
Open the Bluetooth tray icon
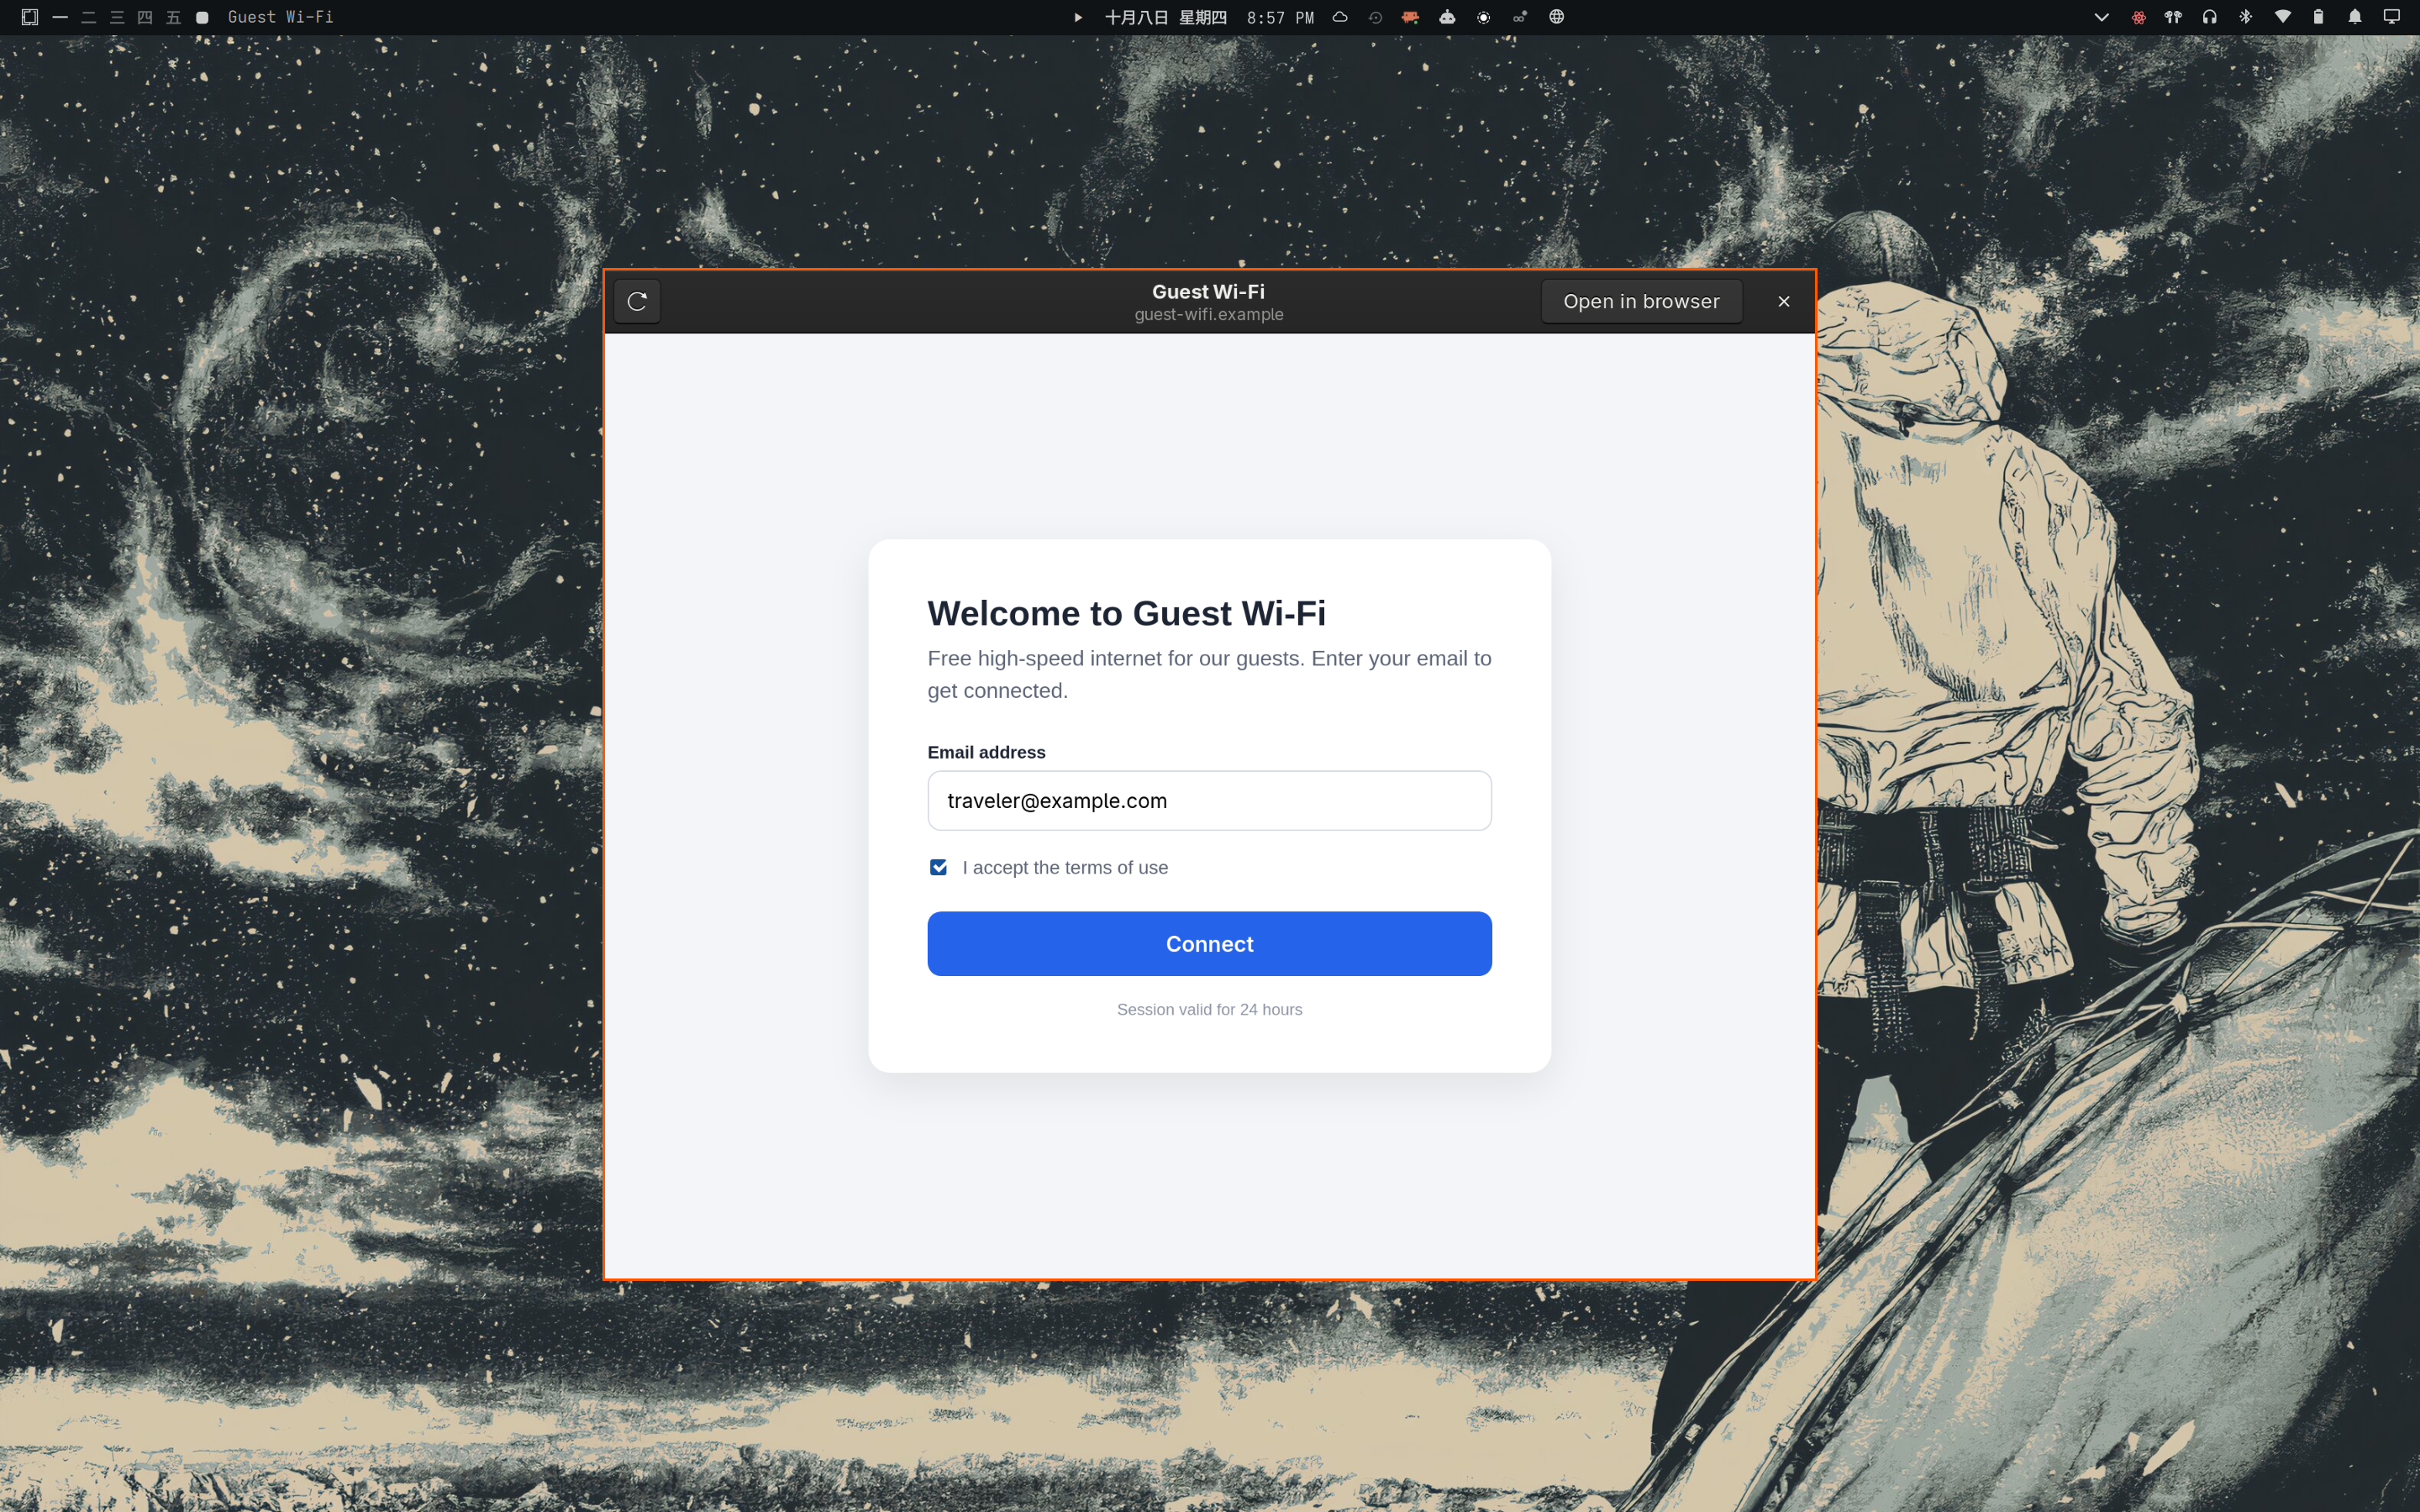(x=2246, y=17)
